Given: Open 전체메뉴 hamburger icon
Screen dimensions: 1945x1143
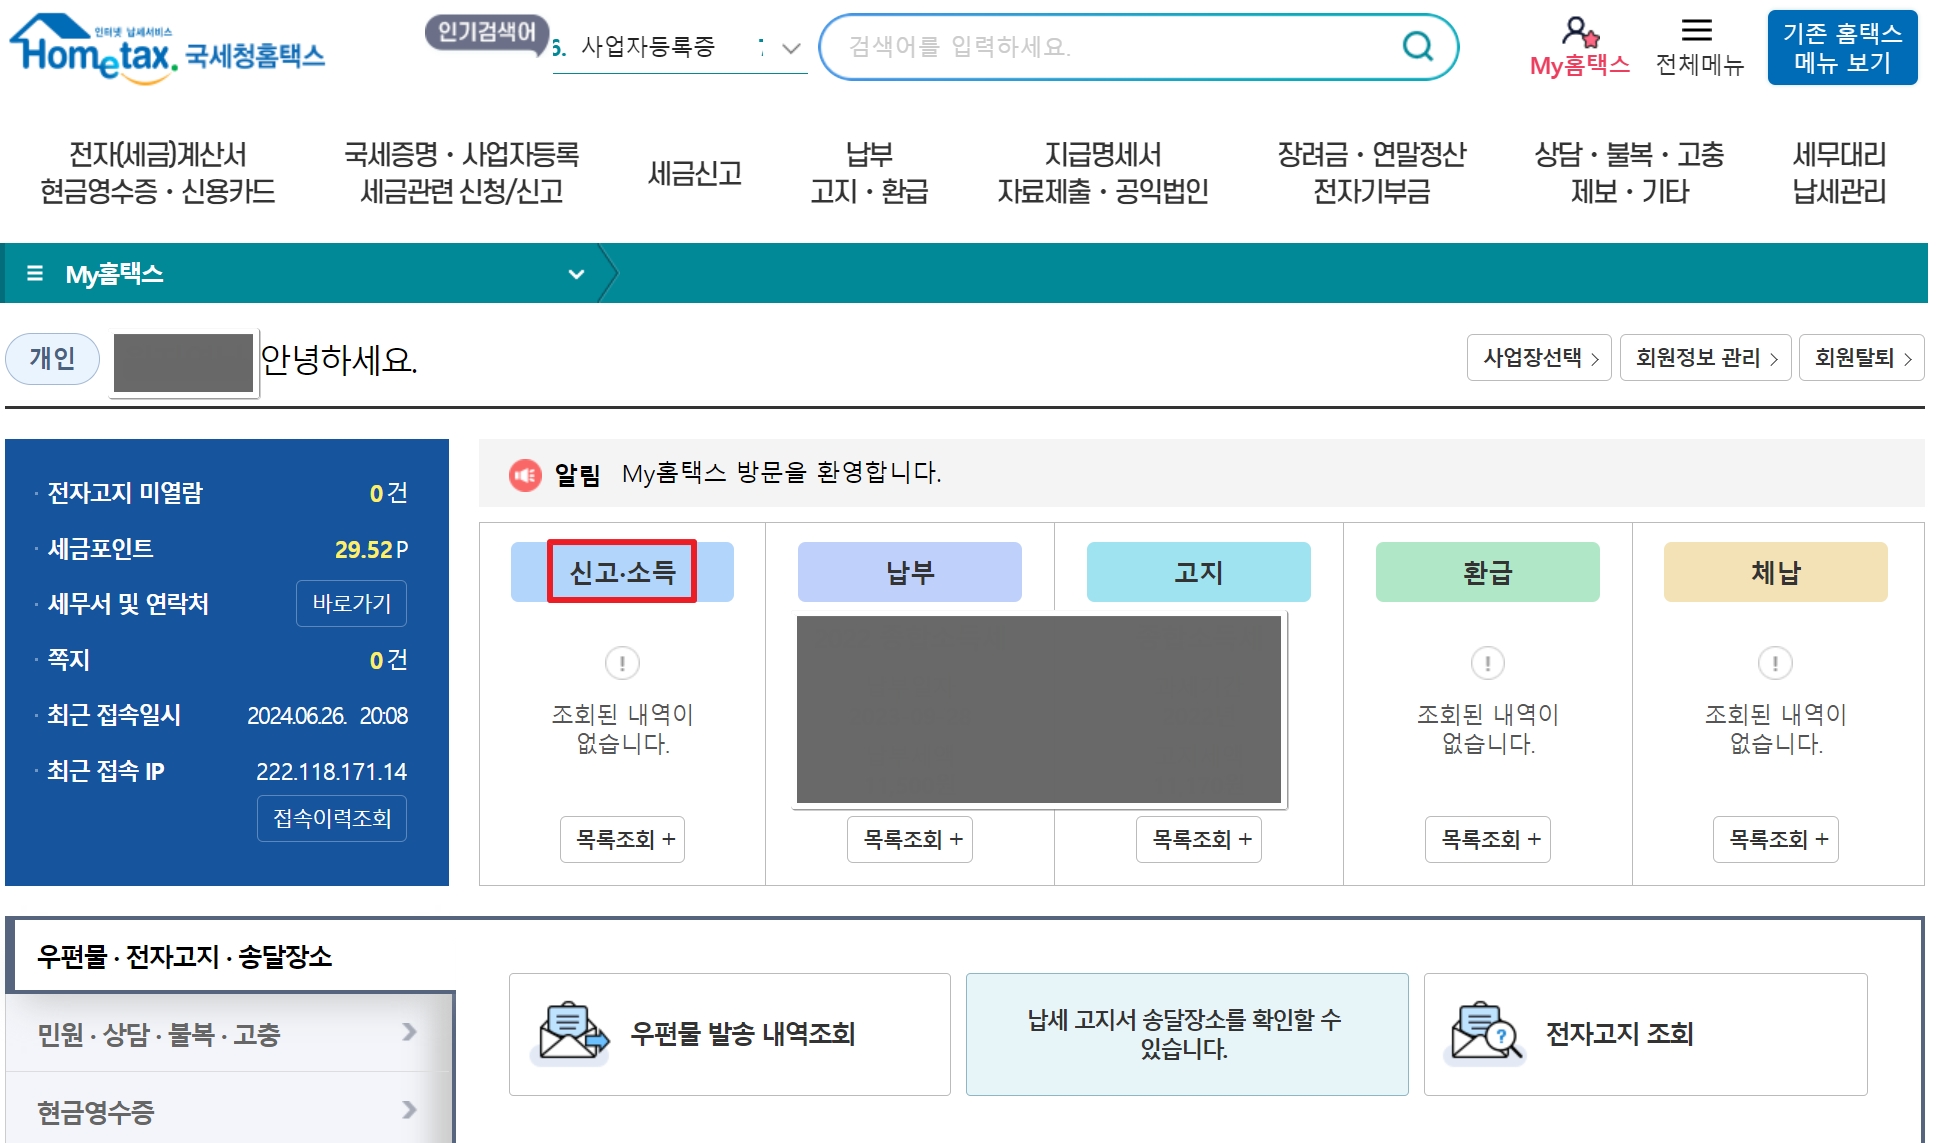Looking at the screenshot, I should coord(1697,31).
